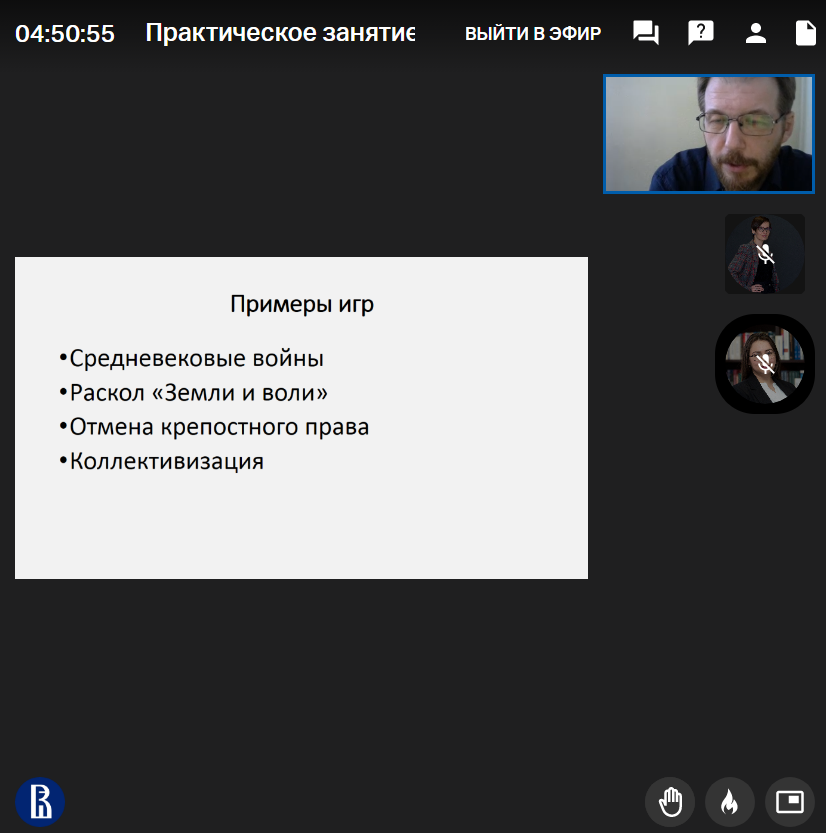Viewport: 826px width, 833px height.
Task: Click the bullet Раскол «Земли и воли»
Action: [198, 392]
